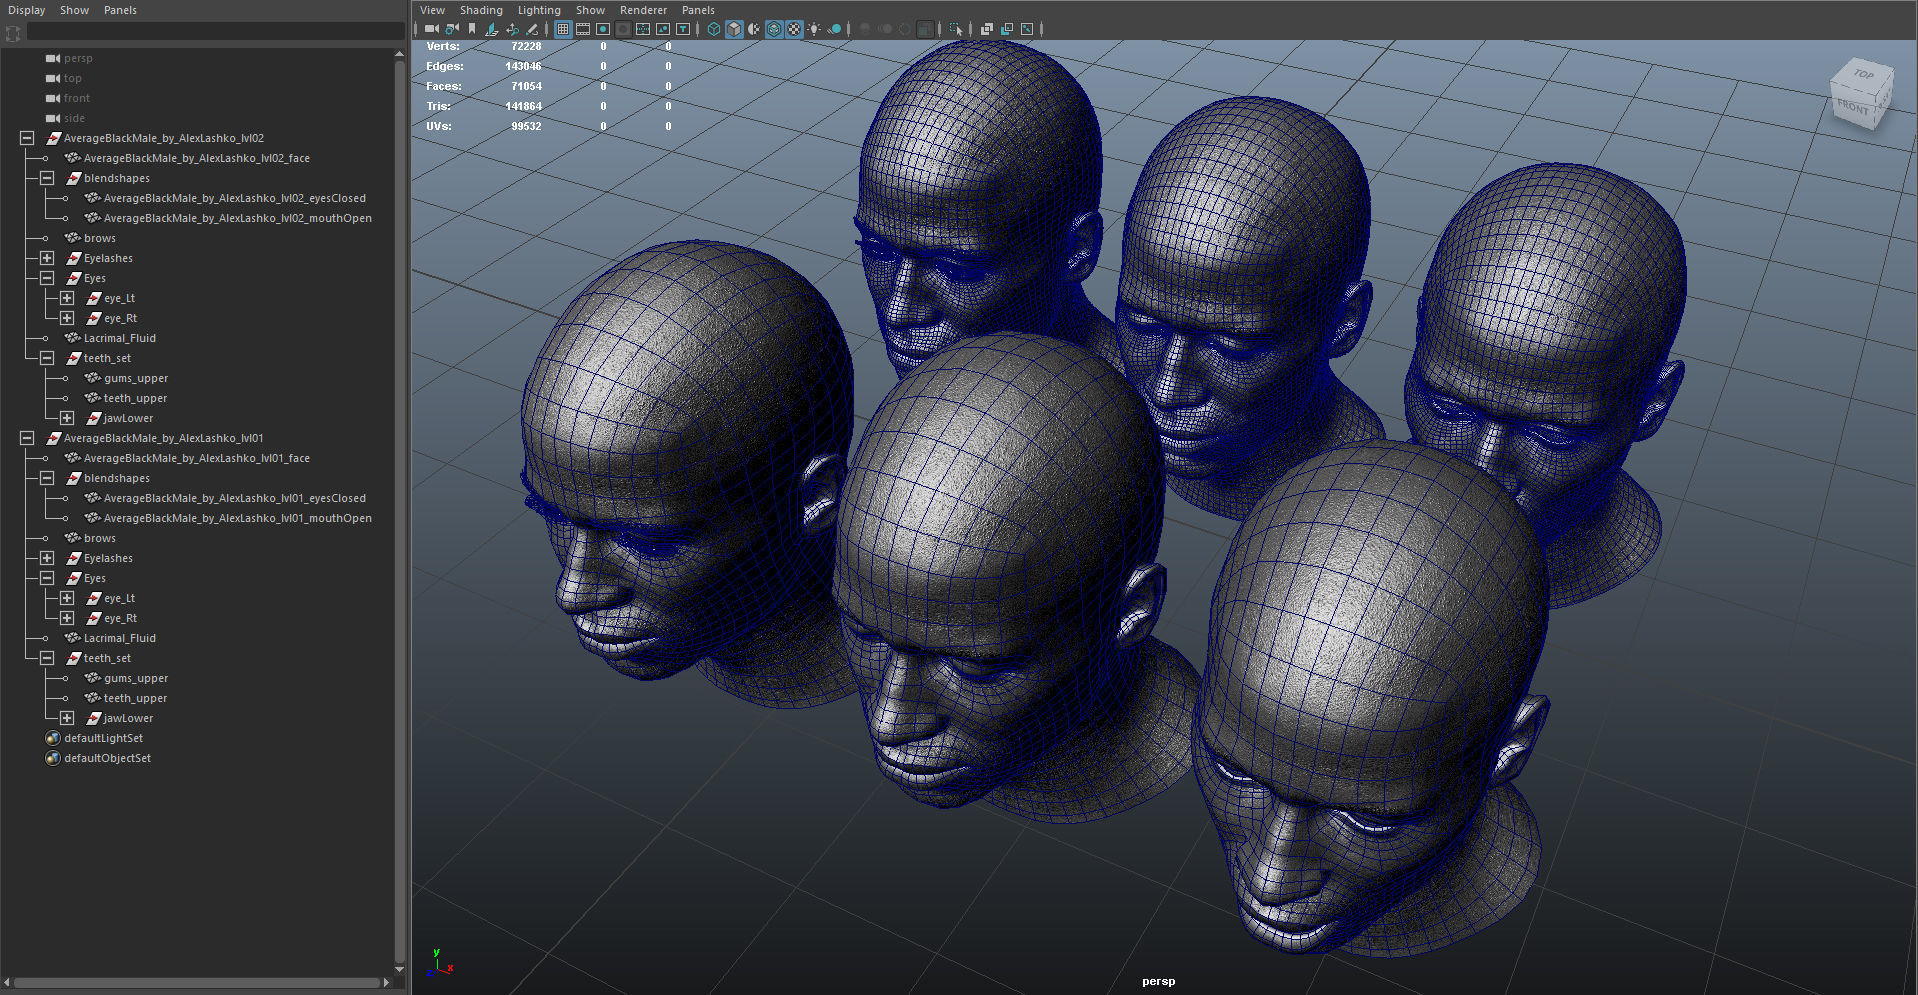Open the Renderer menu
This screenshot has width=1918, height=995.
pos(643,10)
